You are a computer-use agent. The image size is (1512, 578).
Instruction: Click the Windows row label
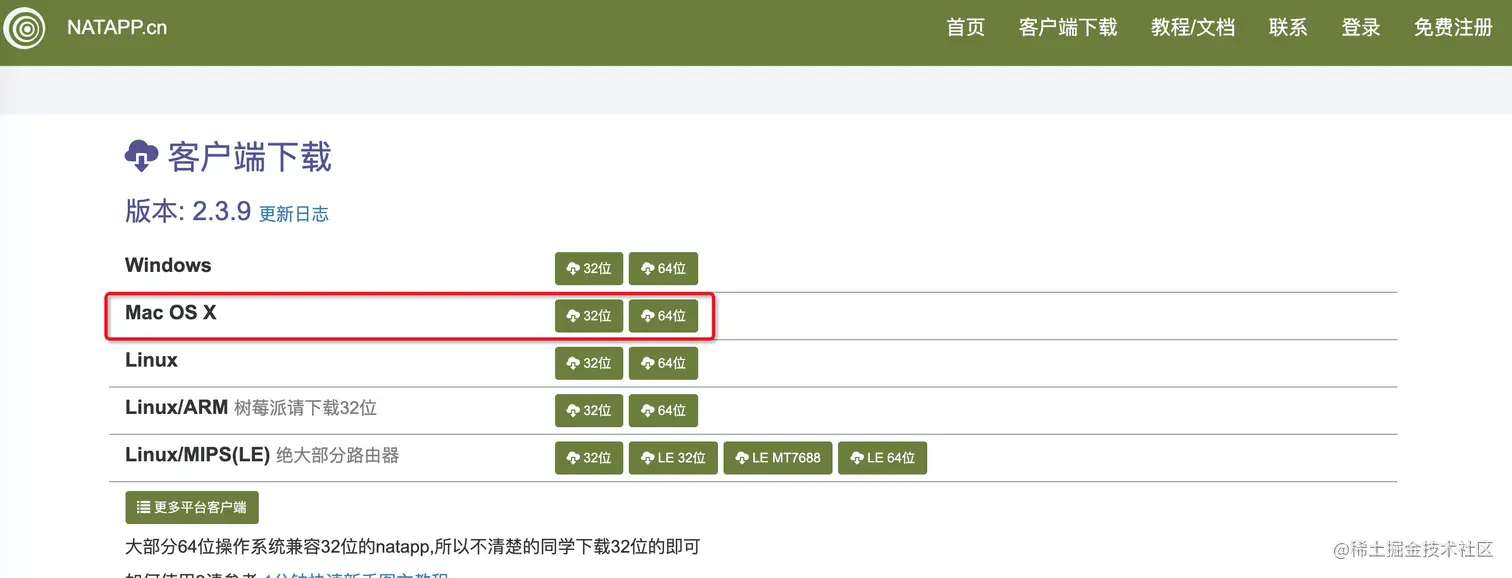[x=168, y=265]
